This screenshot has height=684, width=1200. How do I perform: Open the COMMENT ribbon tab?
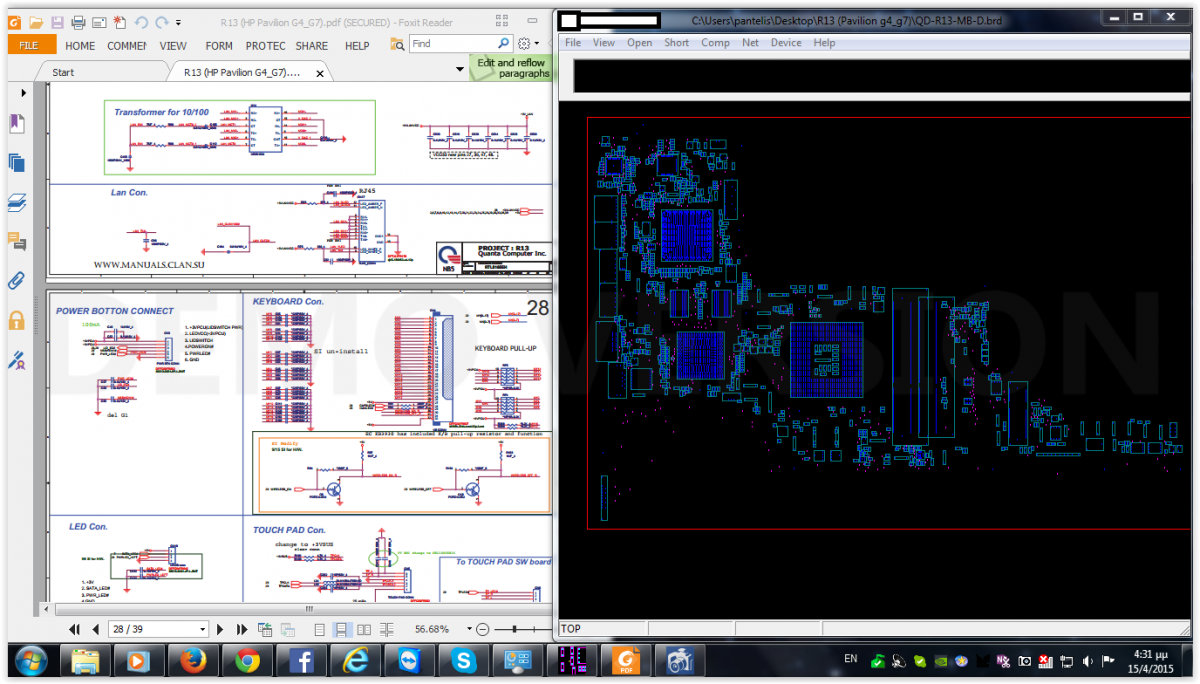127,45
